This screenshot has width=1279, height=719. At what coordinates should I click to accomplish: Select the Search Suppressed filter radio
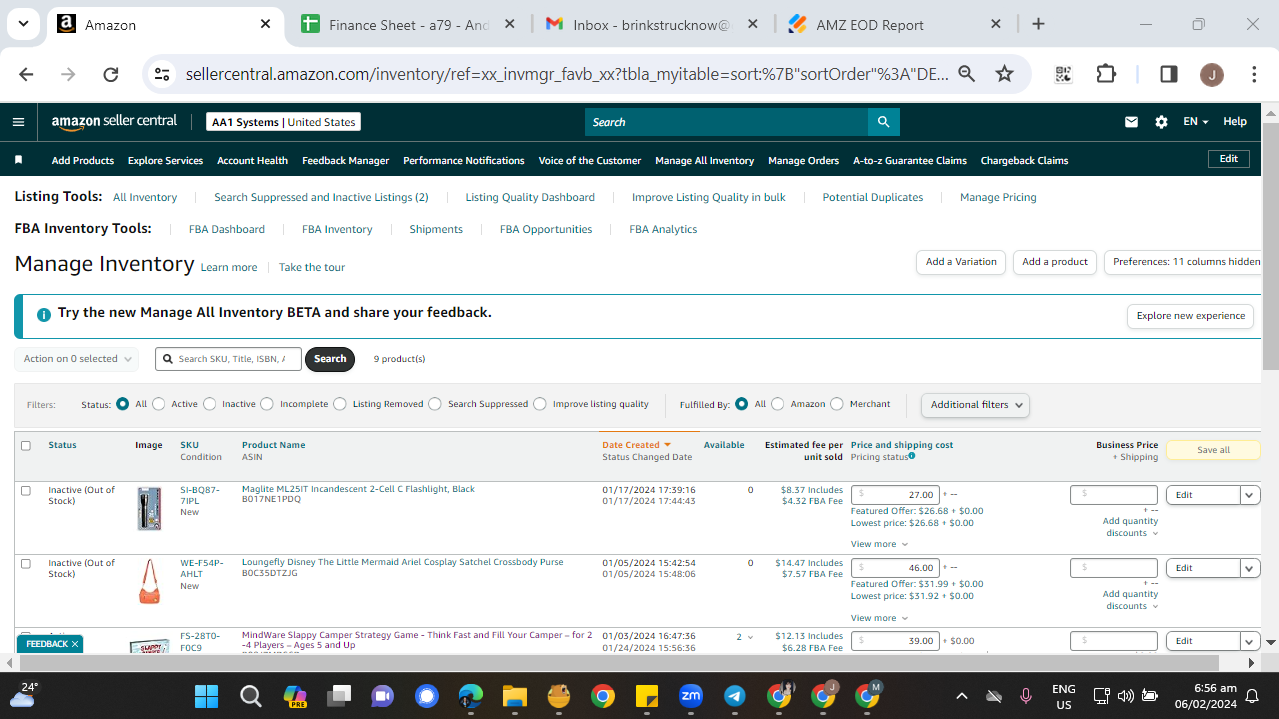coord(434,404)
